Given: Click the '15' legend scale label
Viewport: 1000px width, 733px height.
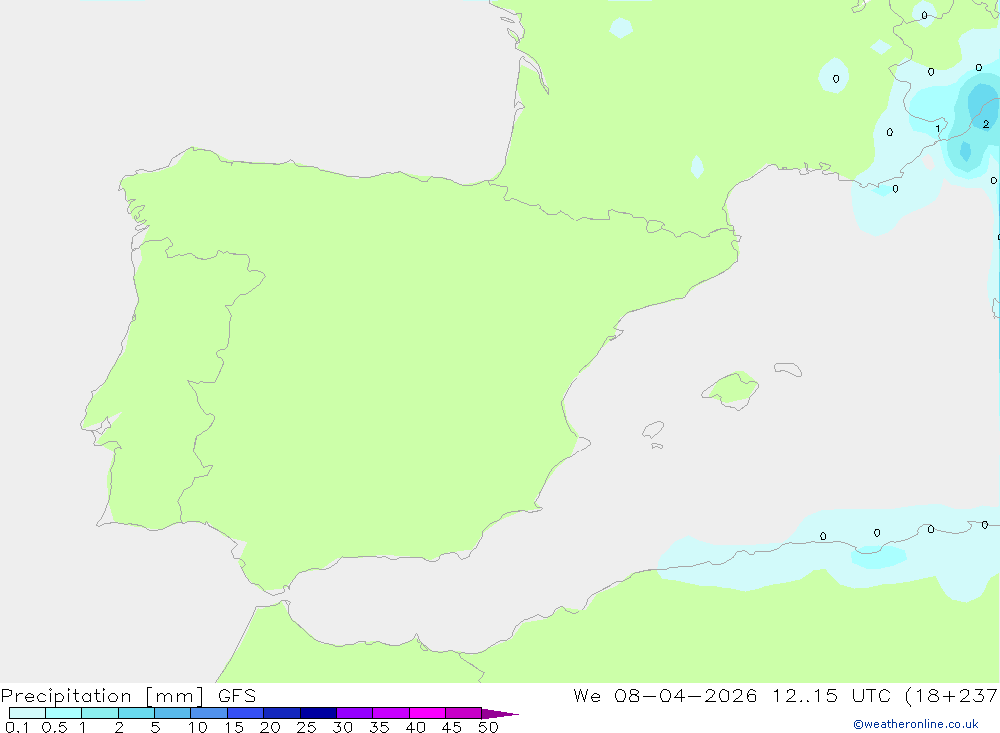Looking at the screenshot, I should [234, 727].
